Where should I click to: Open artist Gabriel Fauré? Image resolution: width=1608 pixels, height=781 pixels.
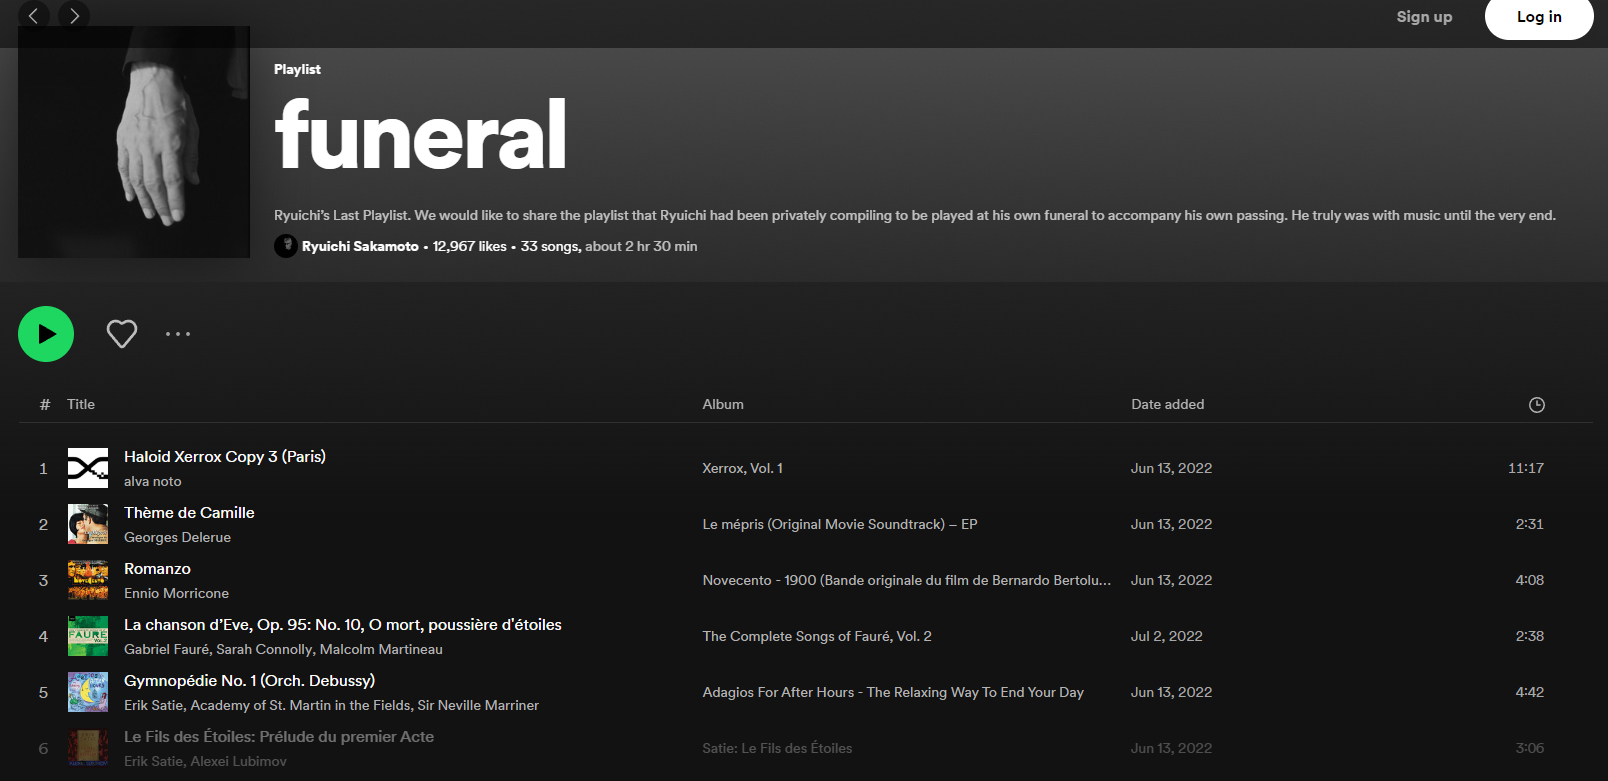click(x=166, y=649)
